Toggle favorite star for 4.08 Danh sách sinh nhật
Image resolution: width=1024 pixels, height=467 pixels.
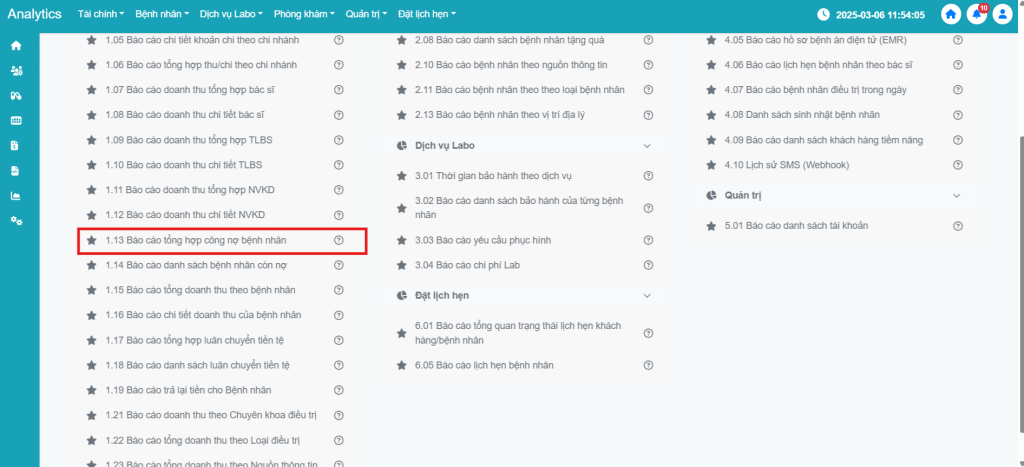point(711,115)
